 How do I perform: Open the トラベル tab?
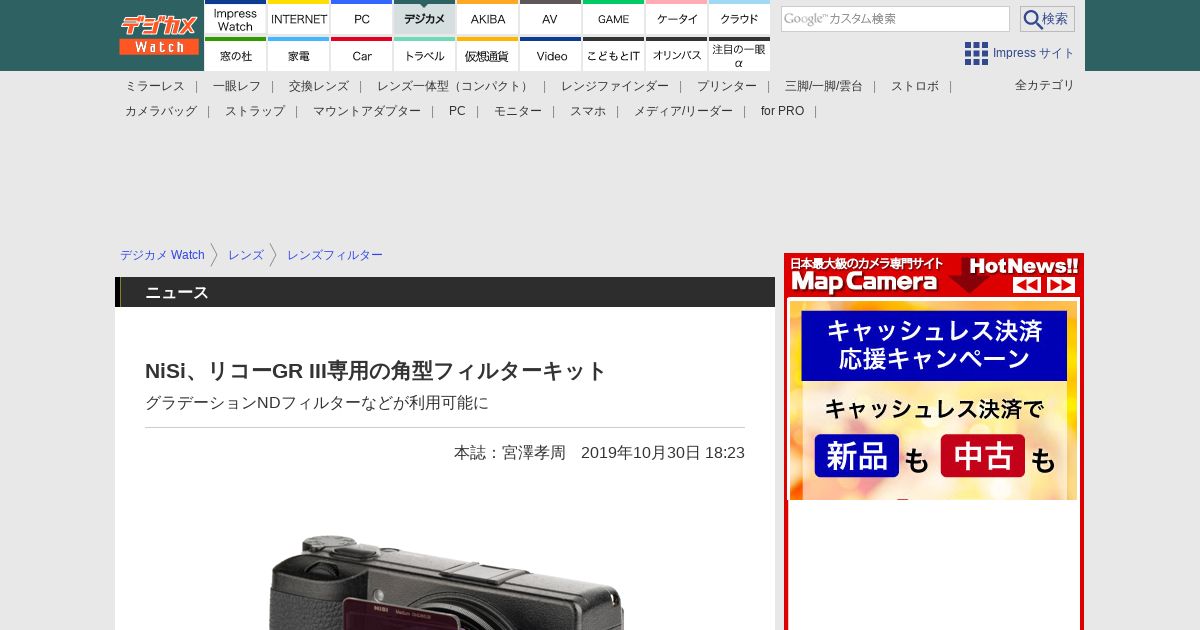pos(425,54)
